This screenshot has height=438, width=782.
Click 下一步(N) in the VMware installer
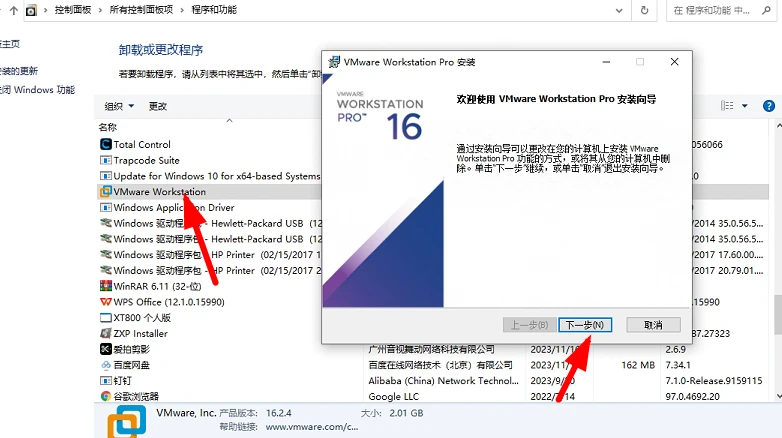click(585, 325)
